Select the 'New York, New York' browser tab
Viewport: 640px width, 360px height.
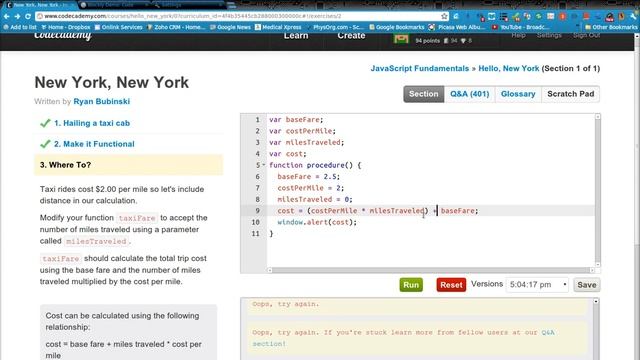pos(39,5)
